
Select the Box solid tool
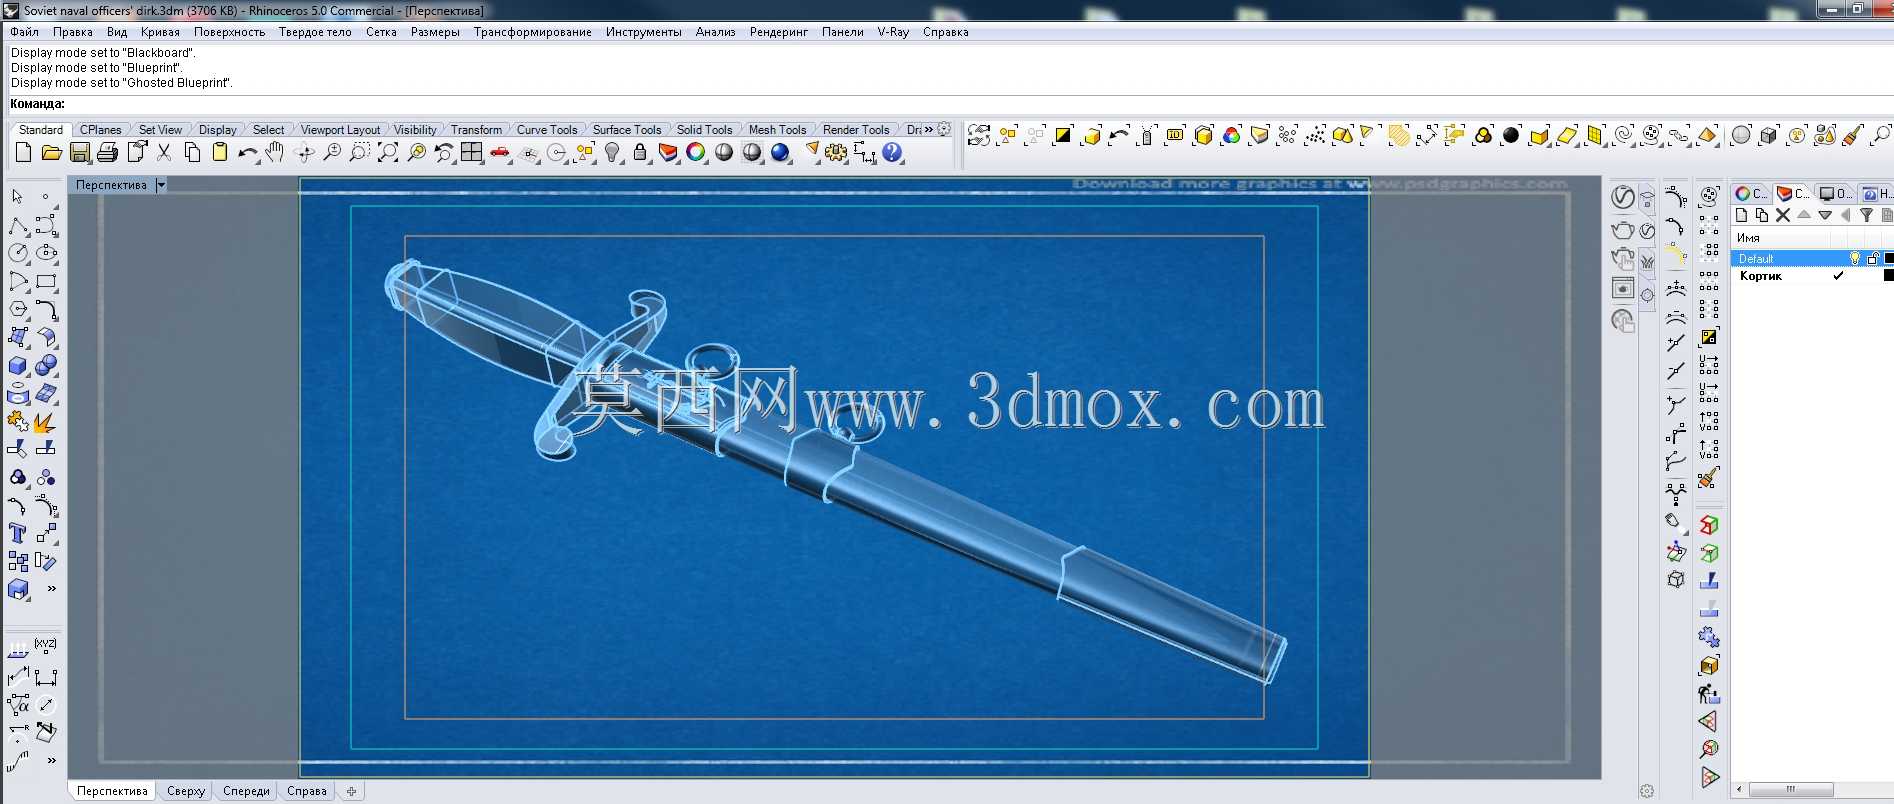pos(18,366)
